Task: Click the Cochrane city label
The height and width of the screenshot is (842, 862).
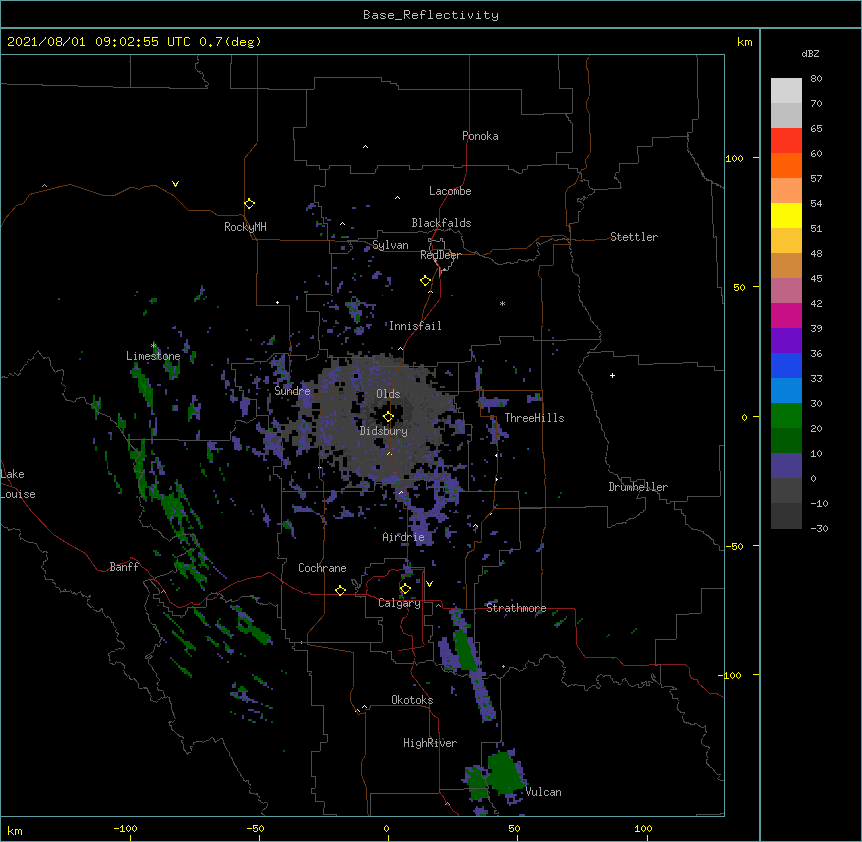Action: [322, 568]
